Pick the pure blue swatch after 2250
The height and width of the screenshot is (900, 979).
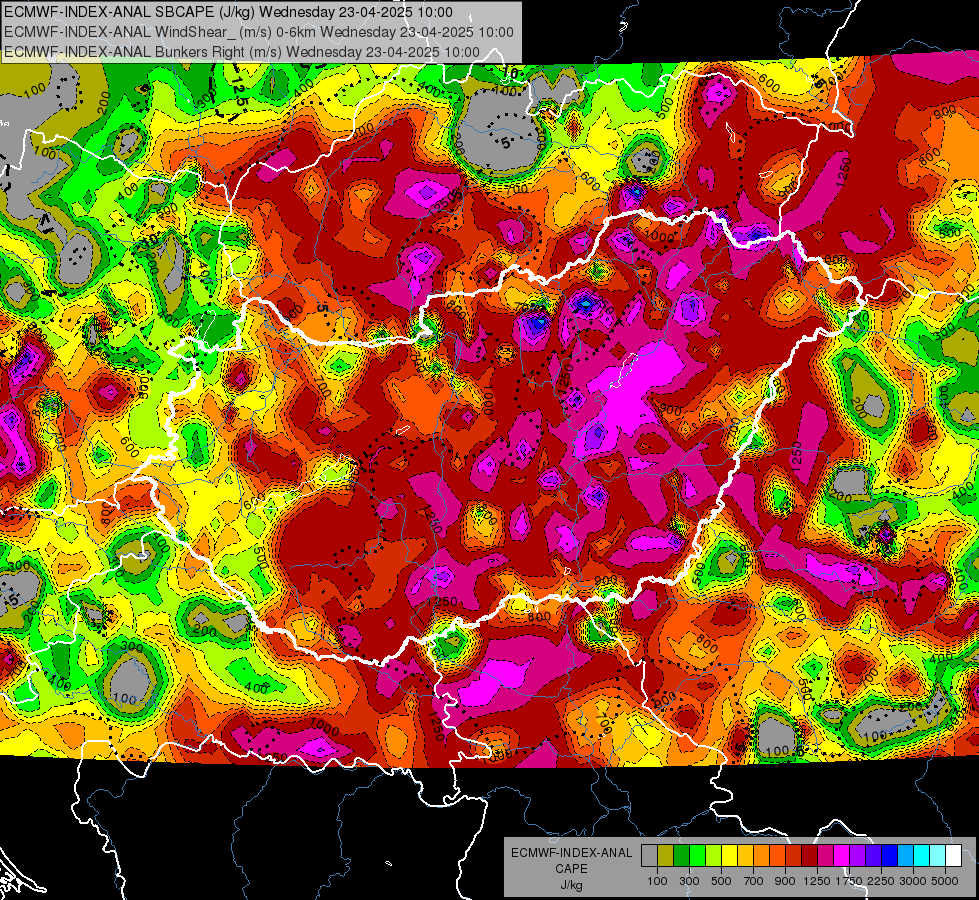(890, 855)
